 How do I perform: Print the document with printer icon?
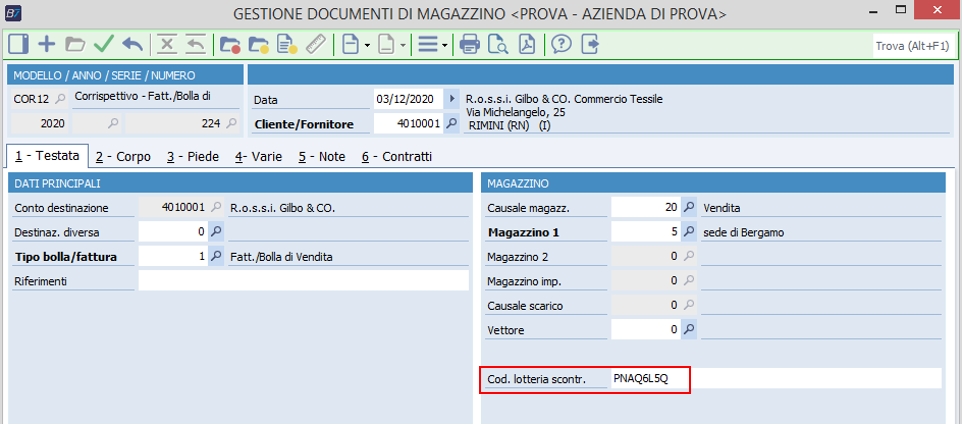point(469,45)
